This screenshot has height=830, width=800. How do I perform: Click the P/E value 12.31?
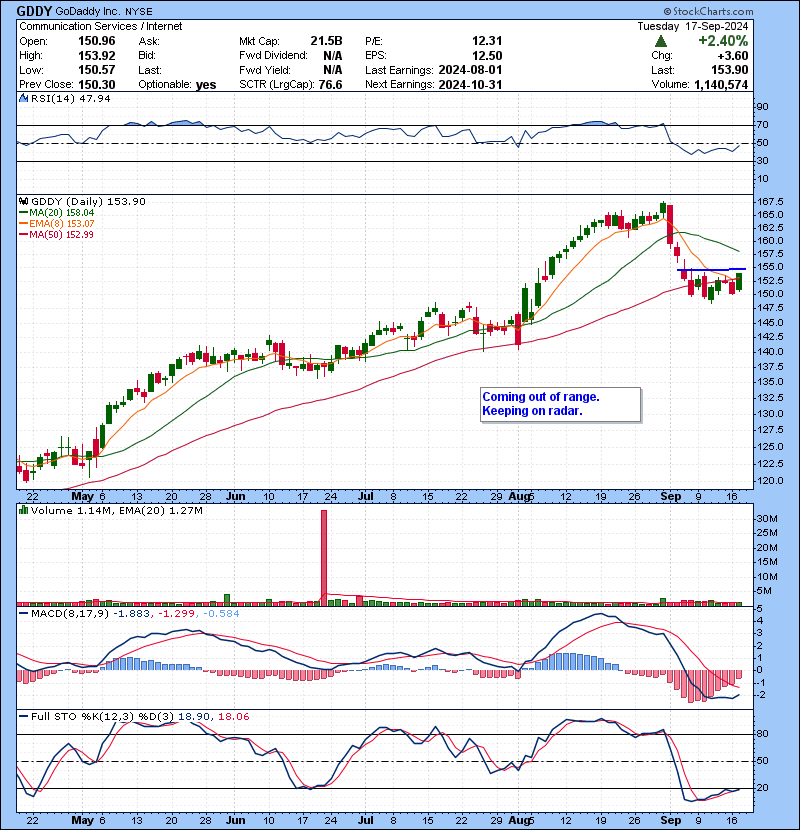487,41
